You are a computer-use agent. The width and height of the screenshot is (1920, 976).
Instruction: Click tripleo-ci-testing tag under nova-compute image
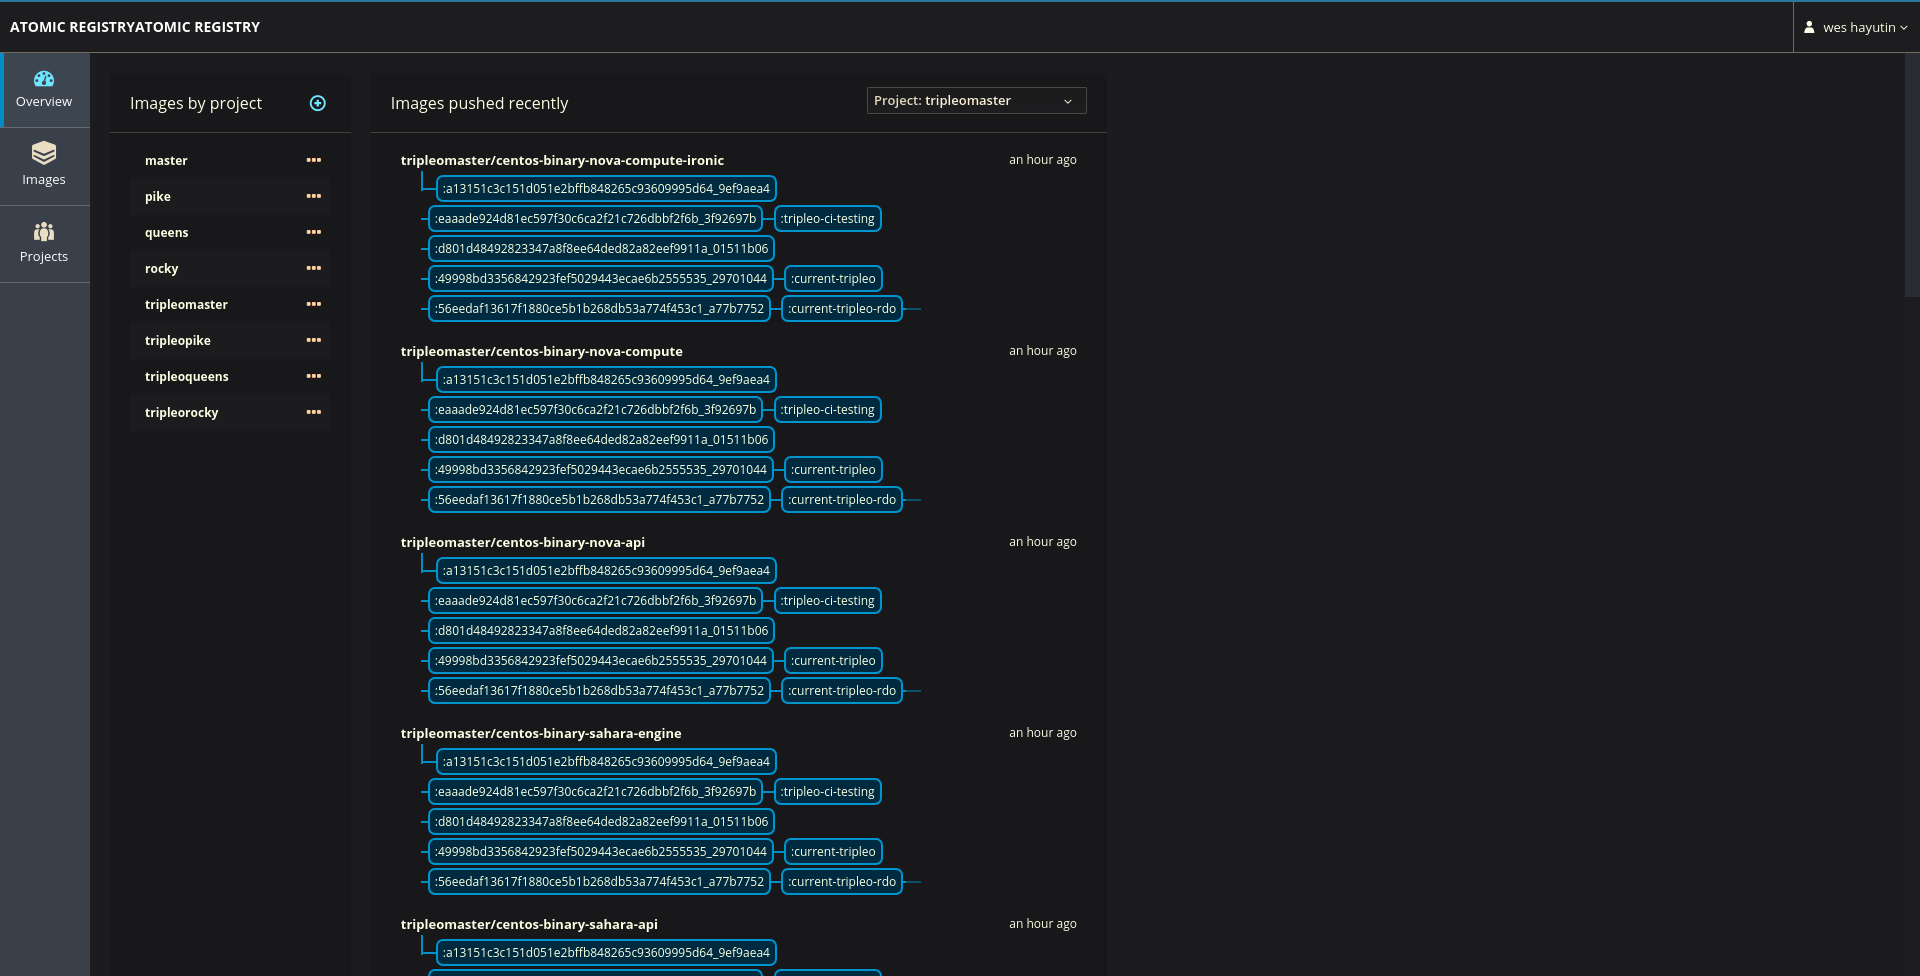point(827,409)
